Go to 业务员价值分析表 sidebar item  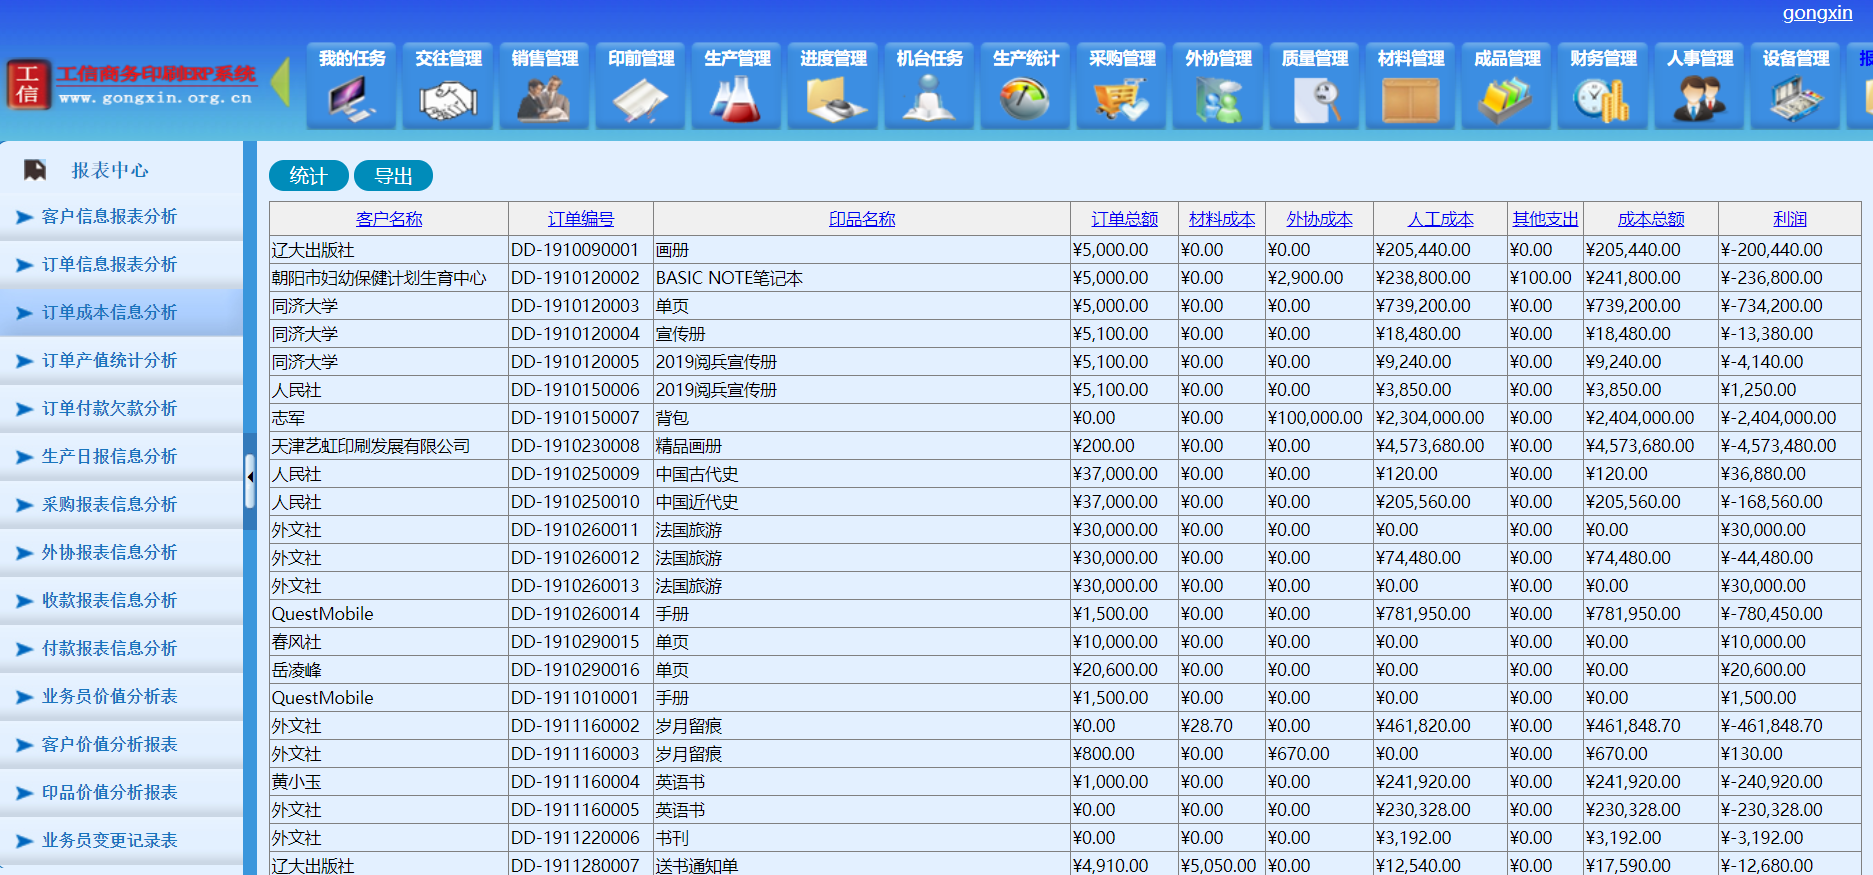(x=109, y=697)
